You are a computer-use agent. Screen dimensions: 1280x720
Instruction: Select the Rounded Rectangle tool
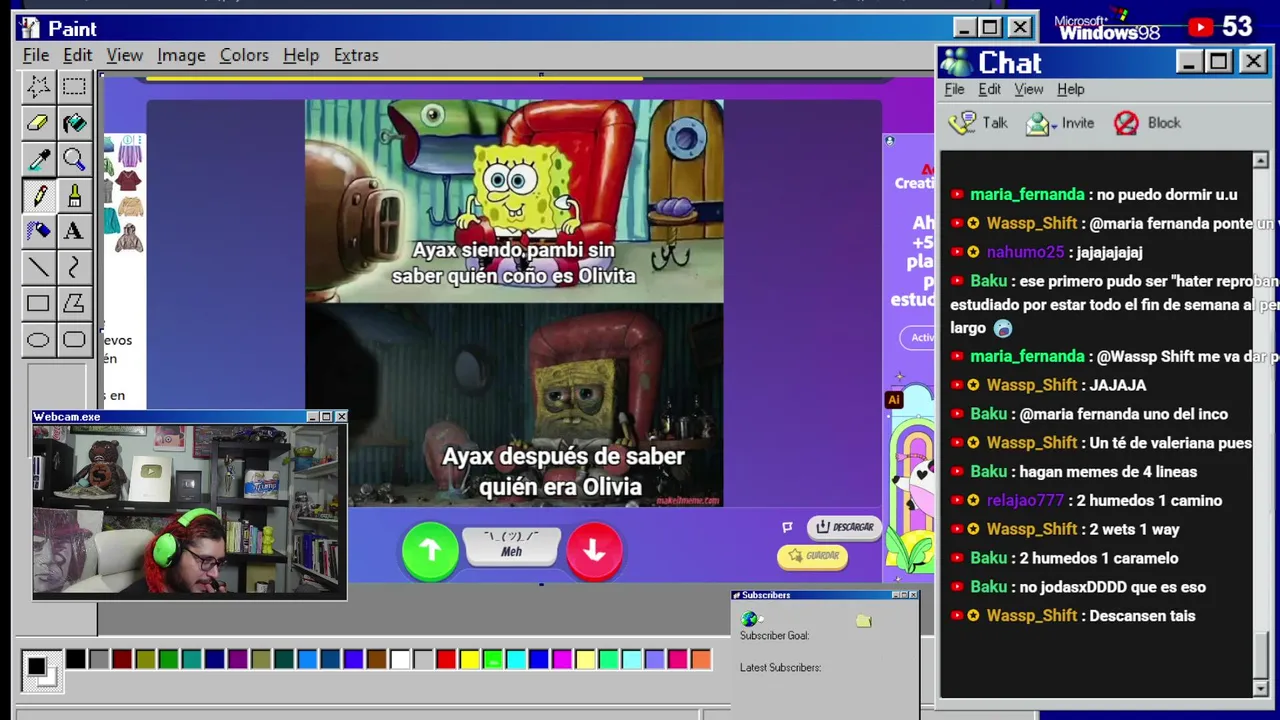coord(74,340)
